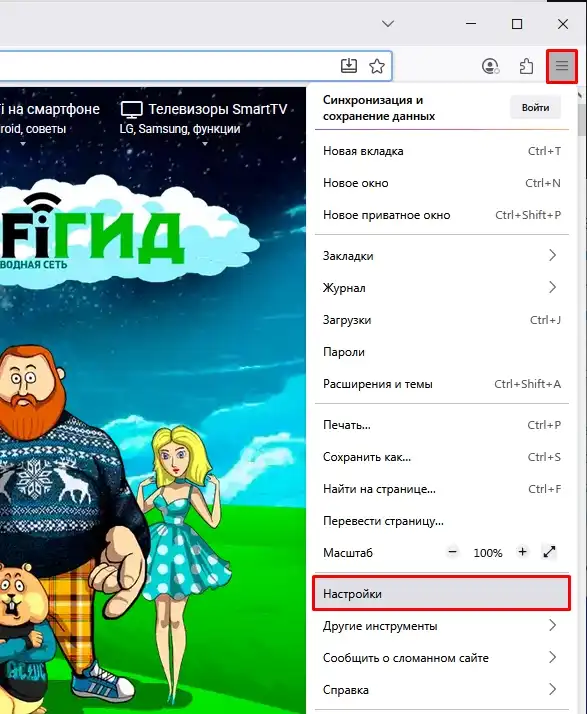Open the Firefox hamburger application menu
587x714 pixels.
(561, 66)
